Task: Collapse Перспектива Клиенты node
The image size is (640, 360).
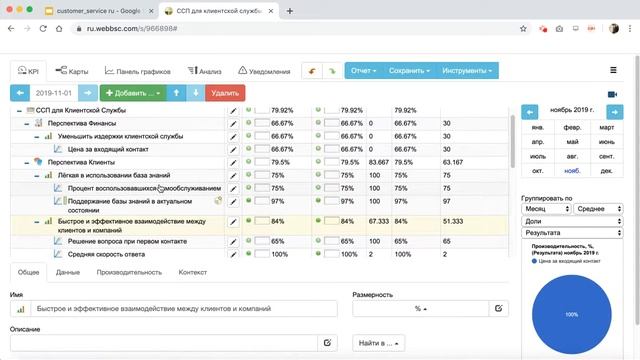Action: [27, 162]
